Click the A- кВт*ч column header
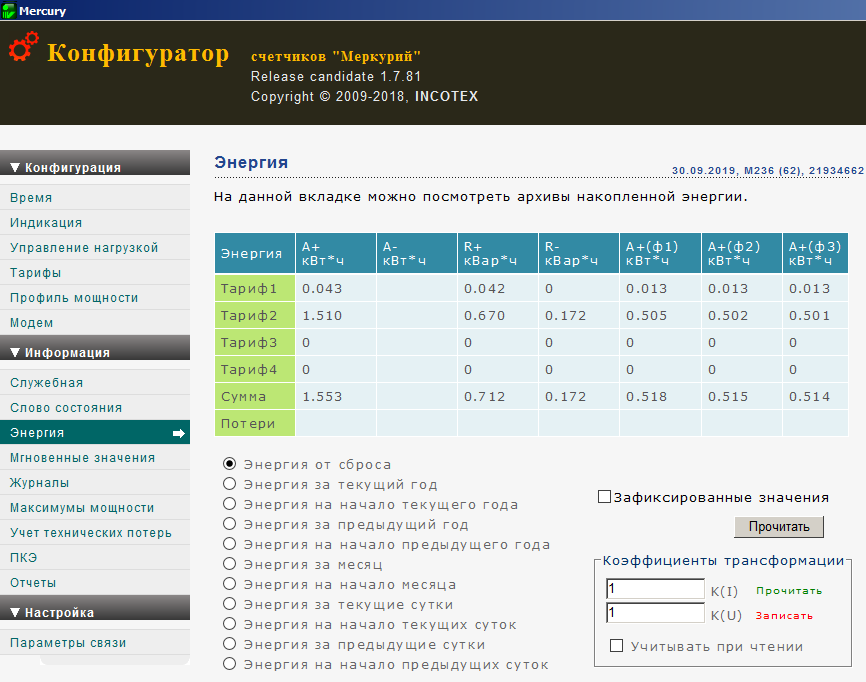The height and width of the screenshot is (682, 866). (x=417, y=253)
